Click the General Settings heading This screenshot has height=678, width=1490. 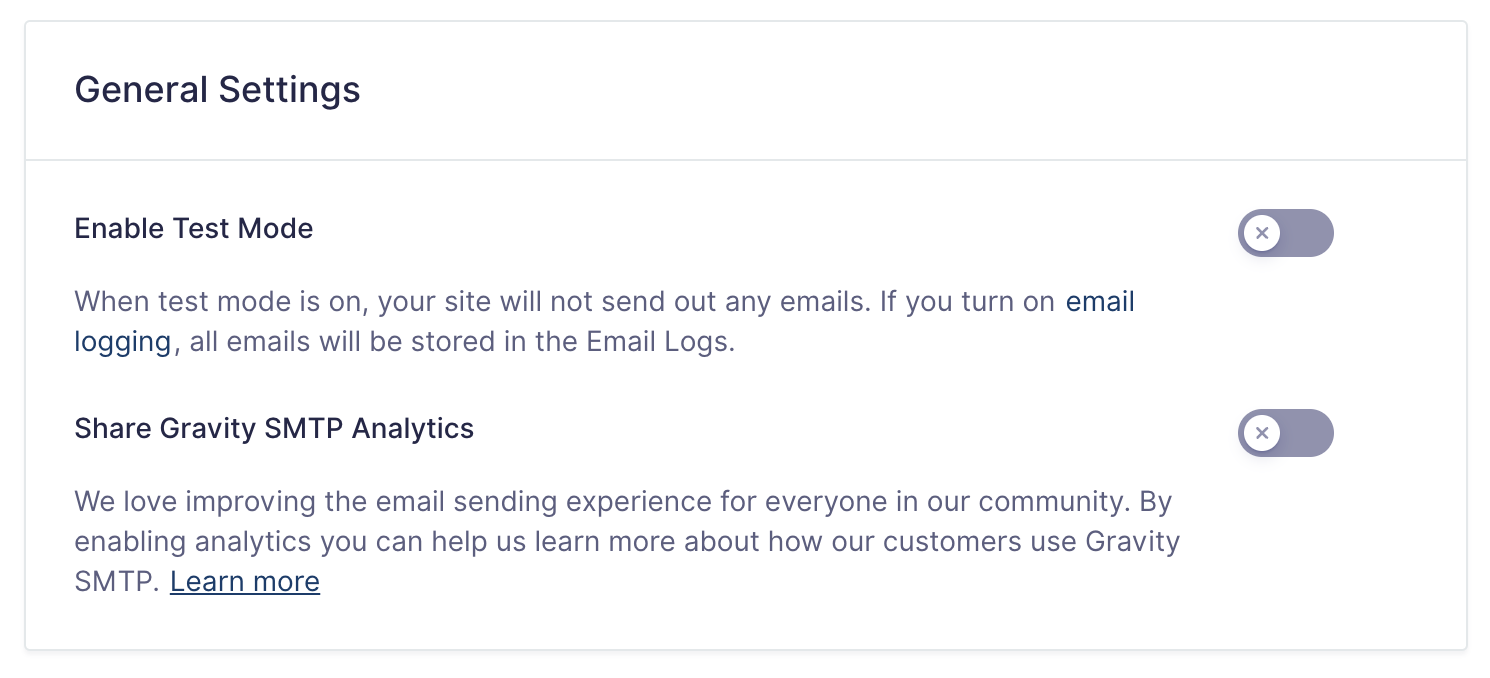point(217,90)
